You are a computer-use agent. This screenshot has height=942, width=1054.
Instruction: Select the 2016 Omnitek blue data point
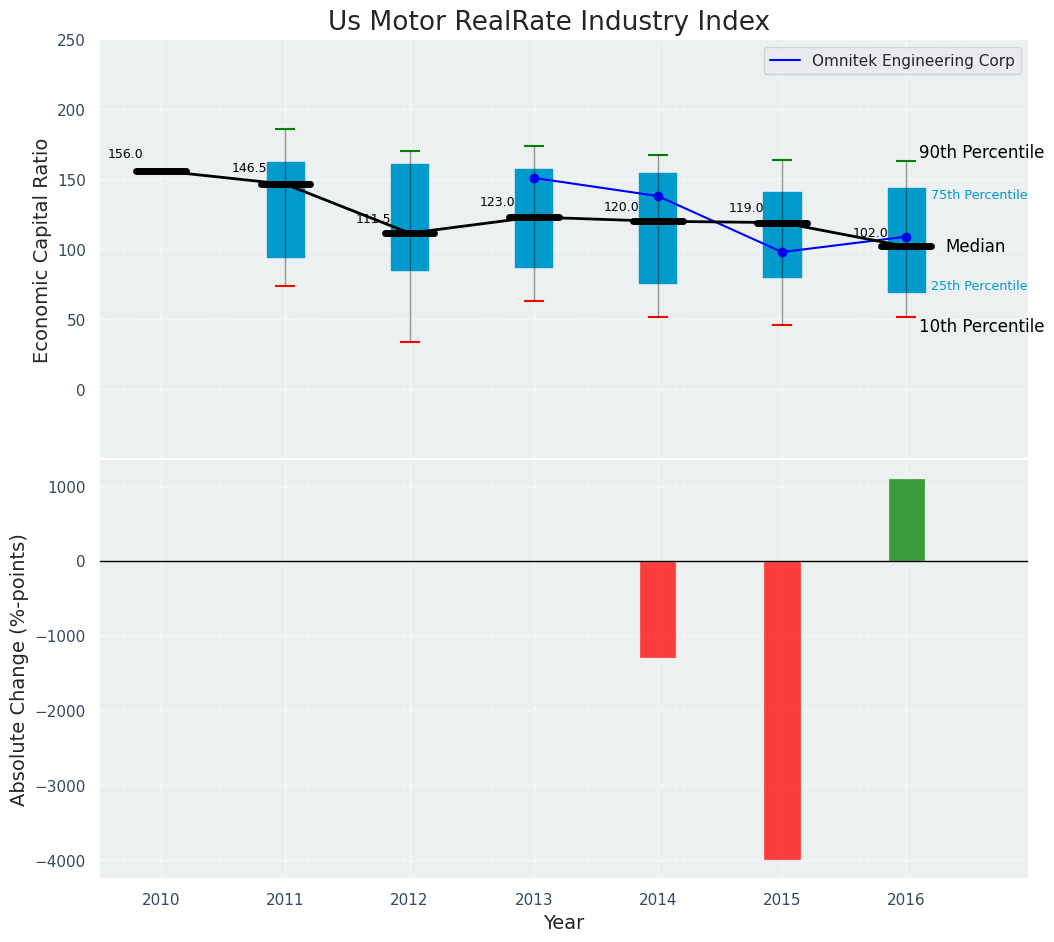tap(906, 237)
